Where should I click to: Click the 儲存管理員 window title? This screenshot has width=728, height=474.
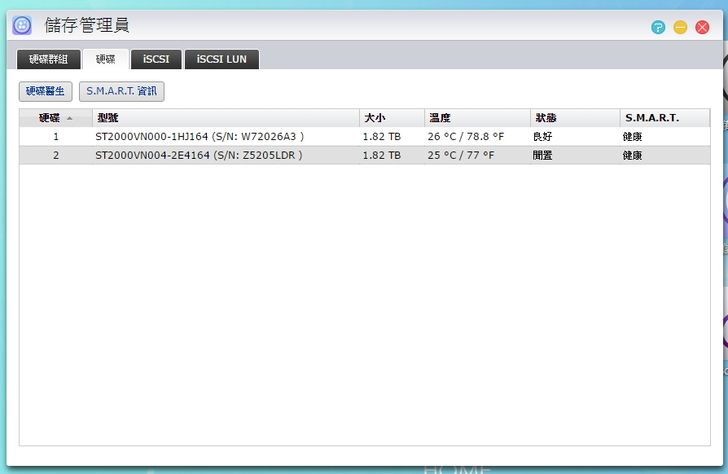tap(87, 26)
